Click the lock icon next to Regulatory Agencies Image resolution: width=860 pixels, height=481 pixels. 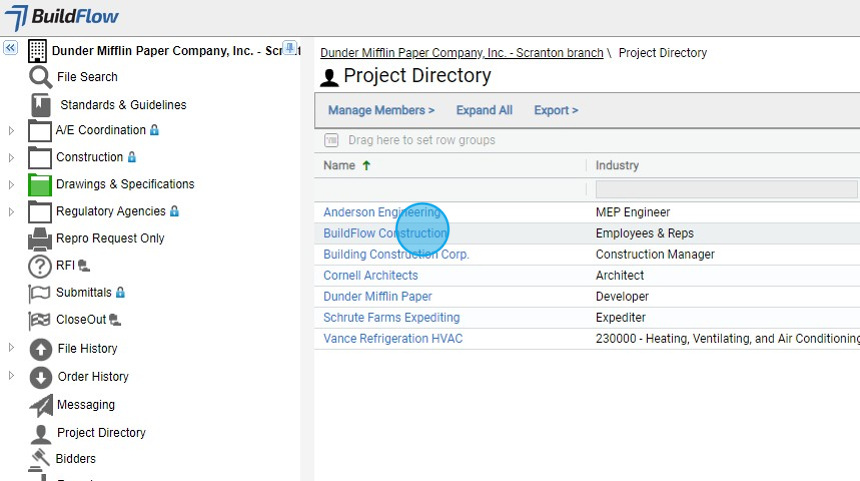tap(174, 211)
